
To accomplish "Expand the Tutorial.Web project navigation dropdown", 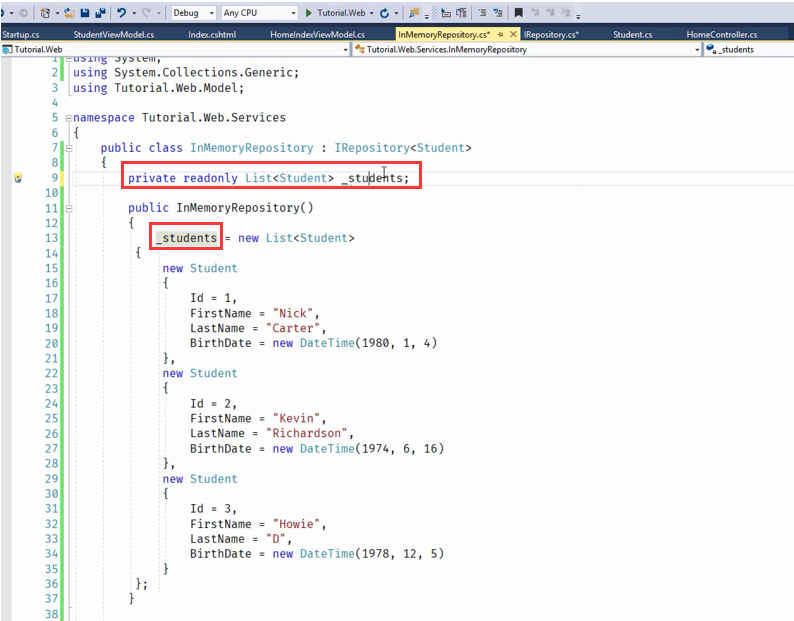I will click(x=345, y=49).
